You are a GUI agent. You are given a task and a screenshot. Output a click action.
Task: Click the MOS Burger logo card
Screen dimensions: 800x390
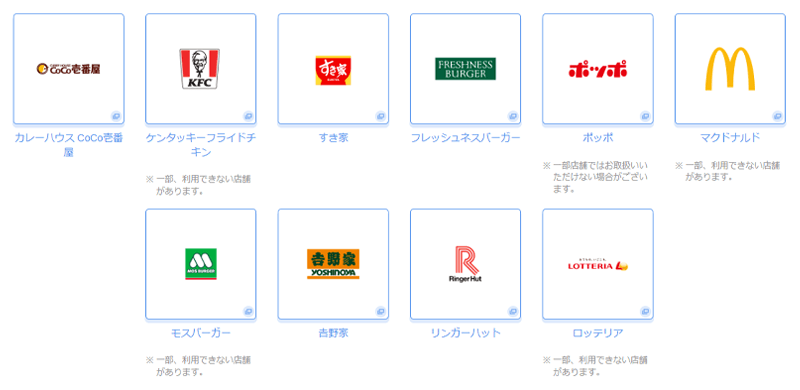tap(201, 264)
